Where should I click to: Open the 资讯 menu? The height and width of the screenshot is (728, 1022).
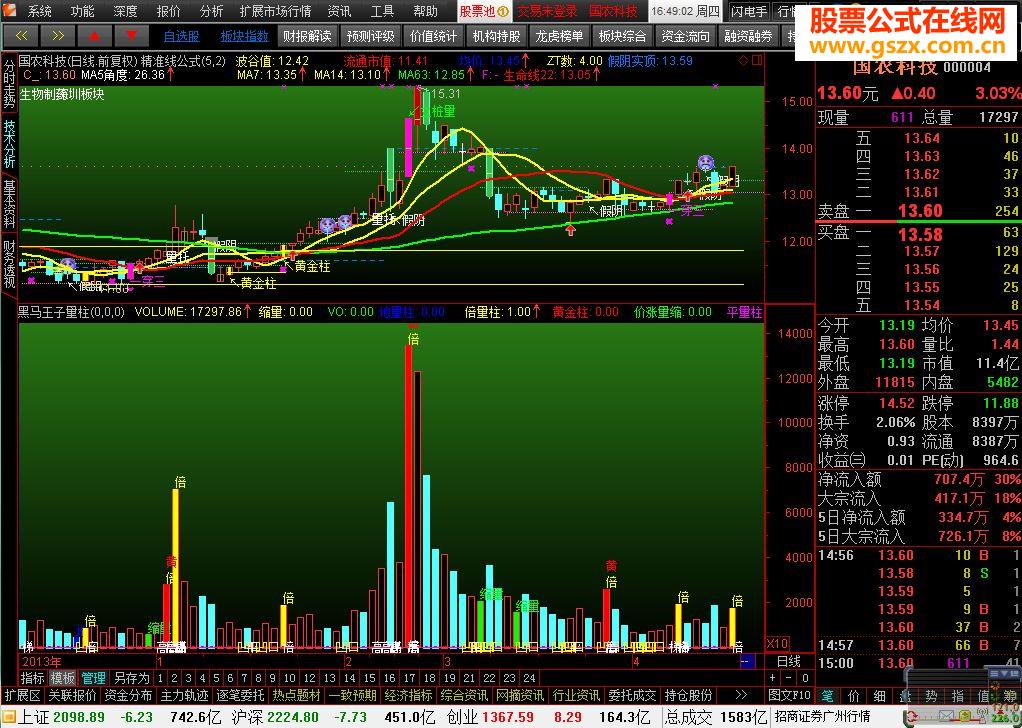coord(339,11)
